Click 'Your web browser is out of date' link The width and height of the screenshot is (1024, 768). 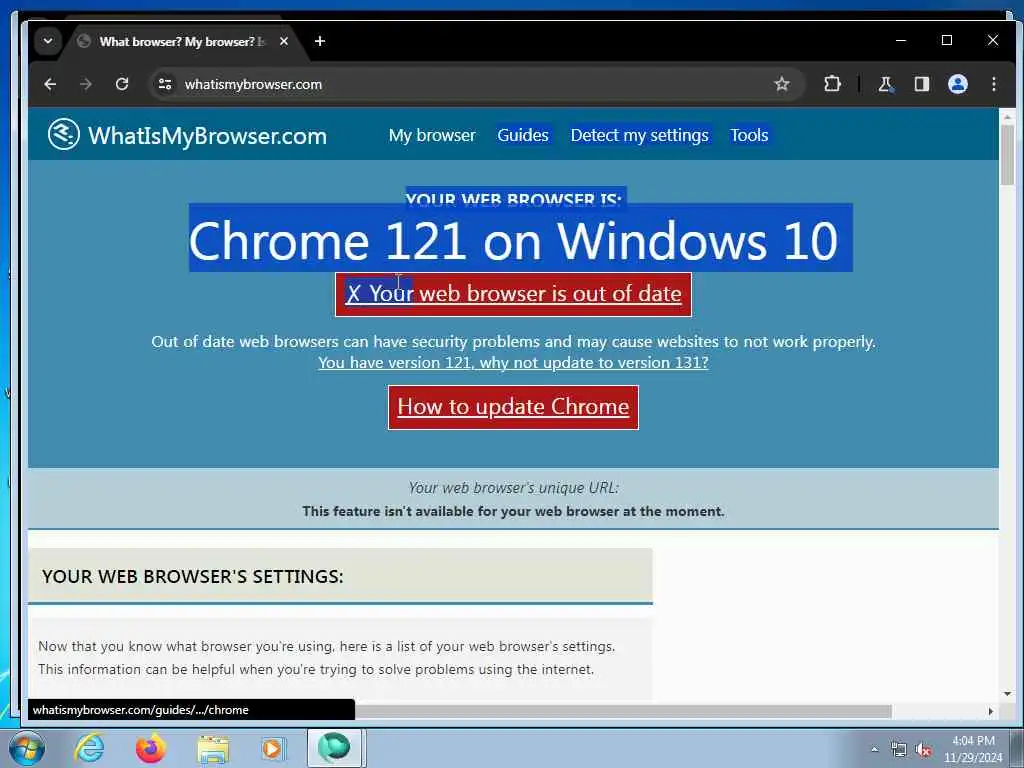click(513, 294)
